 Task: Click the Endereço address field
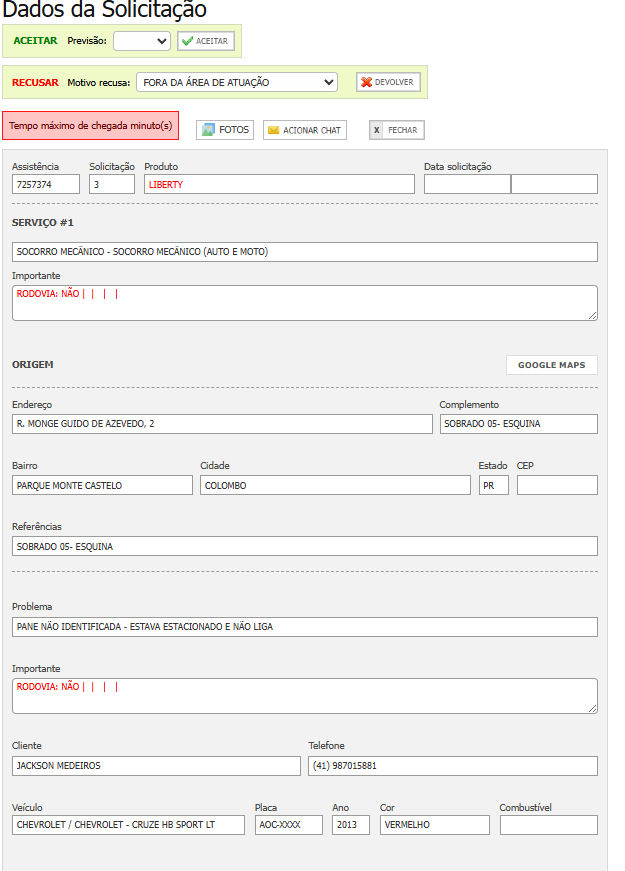pyautogui.click(x=222, y=424)
